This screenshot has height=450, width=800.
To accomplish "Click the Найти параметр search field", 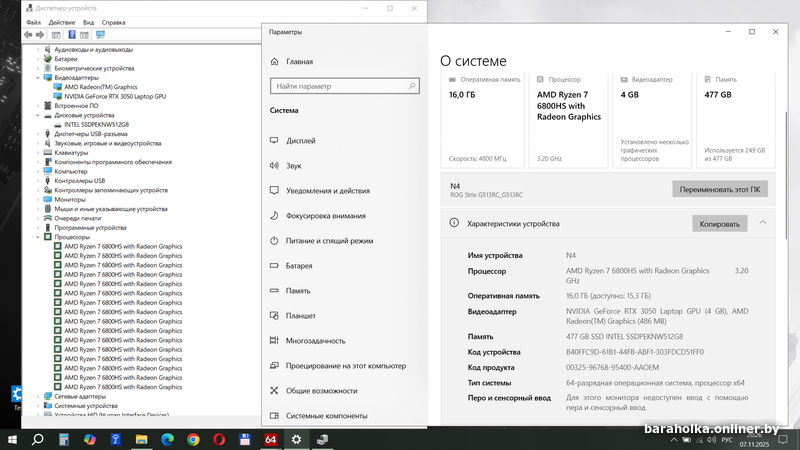I will pyautogui.click(x=335, y=86).
